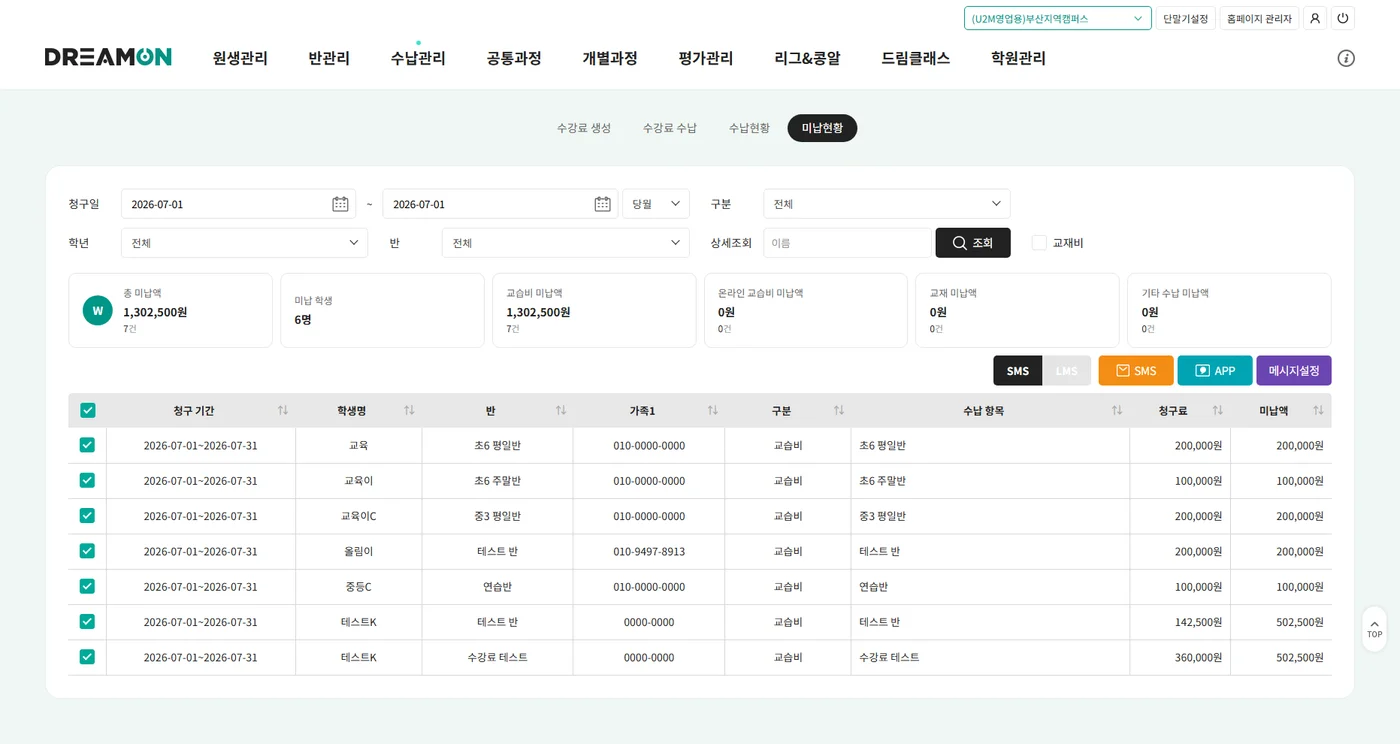Switch to the 수강료 수납 tab
This screenshot has height=744, width=1400.
(x=670, y=128)
